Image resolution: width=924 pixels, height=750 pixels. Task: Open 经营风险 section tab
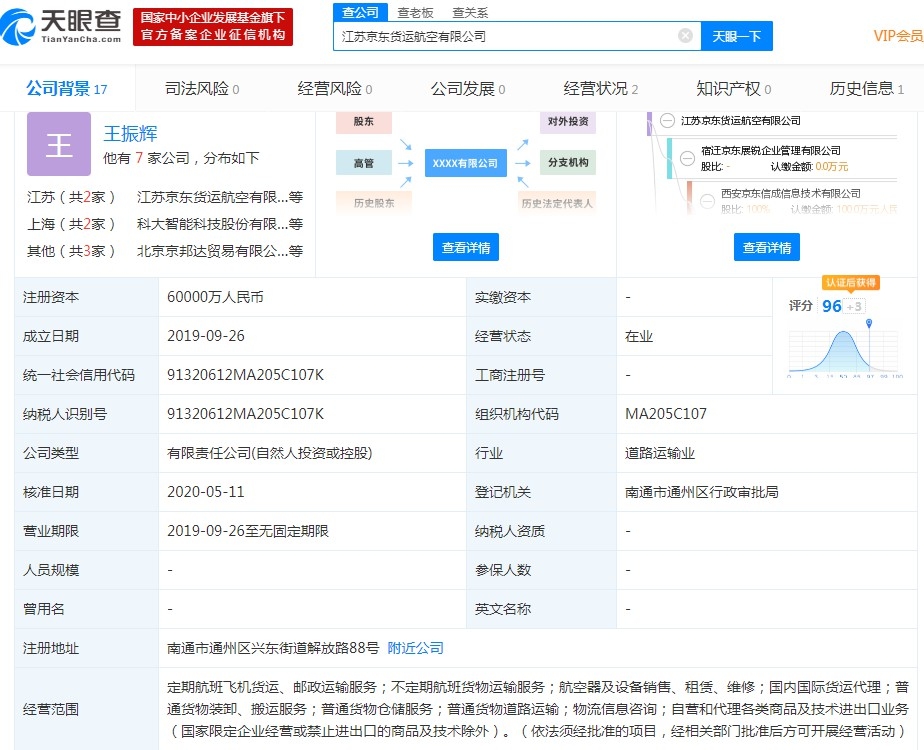pos(335,88)
